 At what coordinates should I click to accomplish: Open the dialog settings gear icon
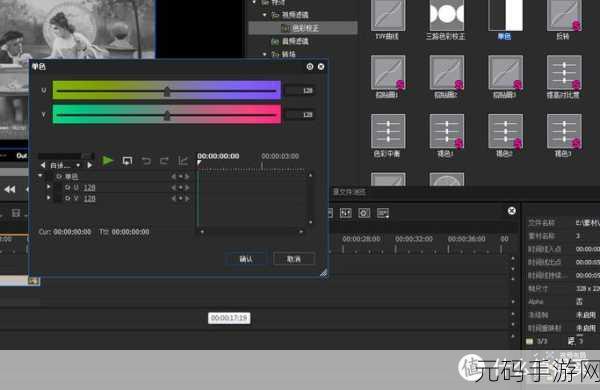coord(310,67)
